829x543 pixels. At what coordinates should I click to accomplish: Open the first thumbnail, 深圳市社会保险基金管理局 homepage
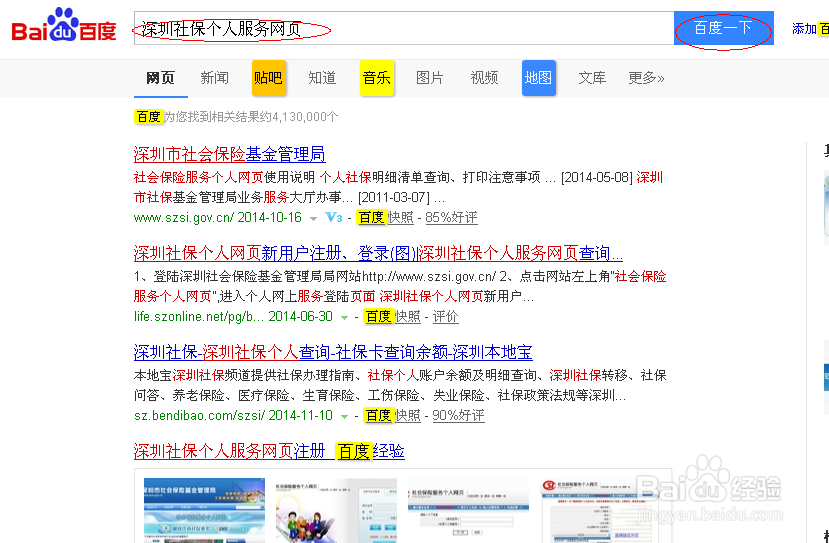(205, 510)
